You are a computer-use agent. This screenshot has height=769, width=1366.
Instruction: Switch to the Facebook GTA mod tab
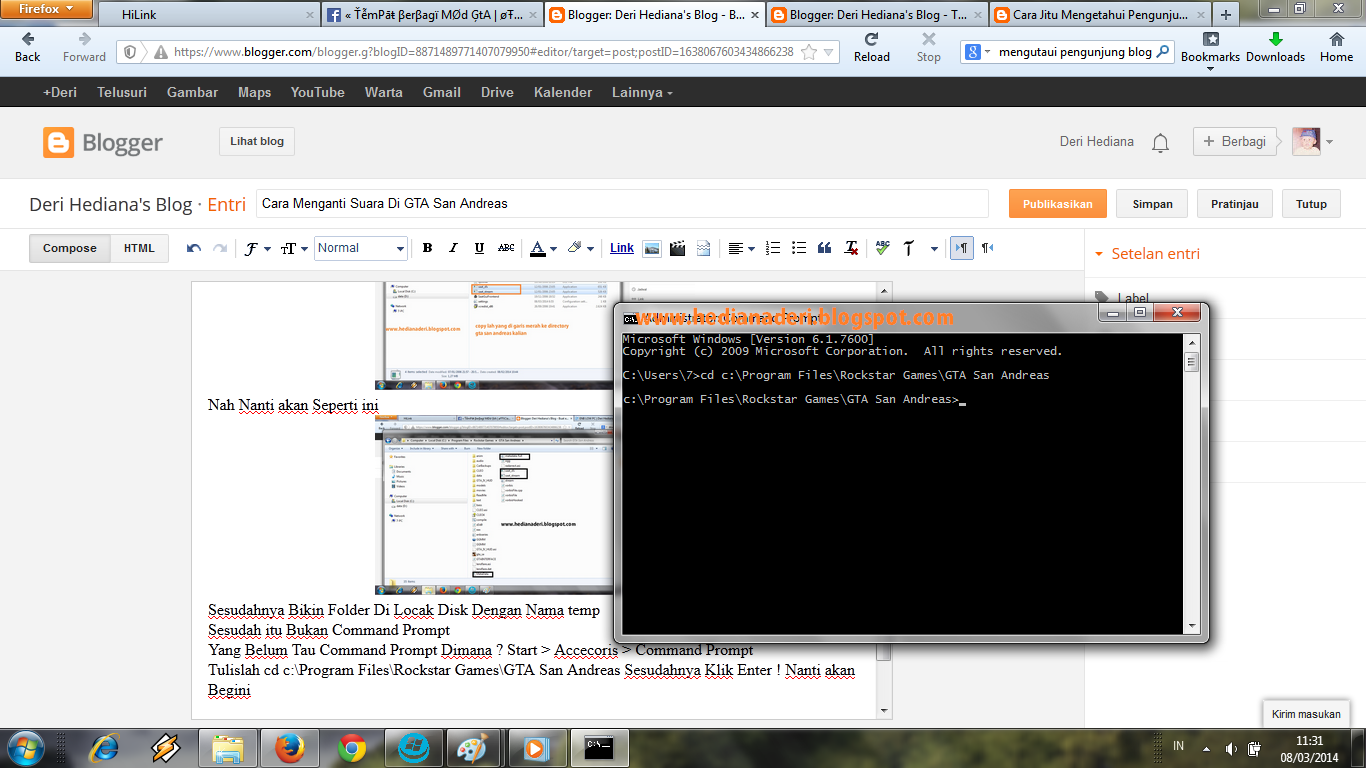(x=433, y=15)
